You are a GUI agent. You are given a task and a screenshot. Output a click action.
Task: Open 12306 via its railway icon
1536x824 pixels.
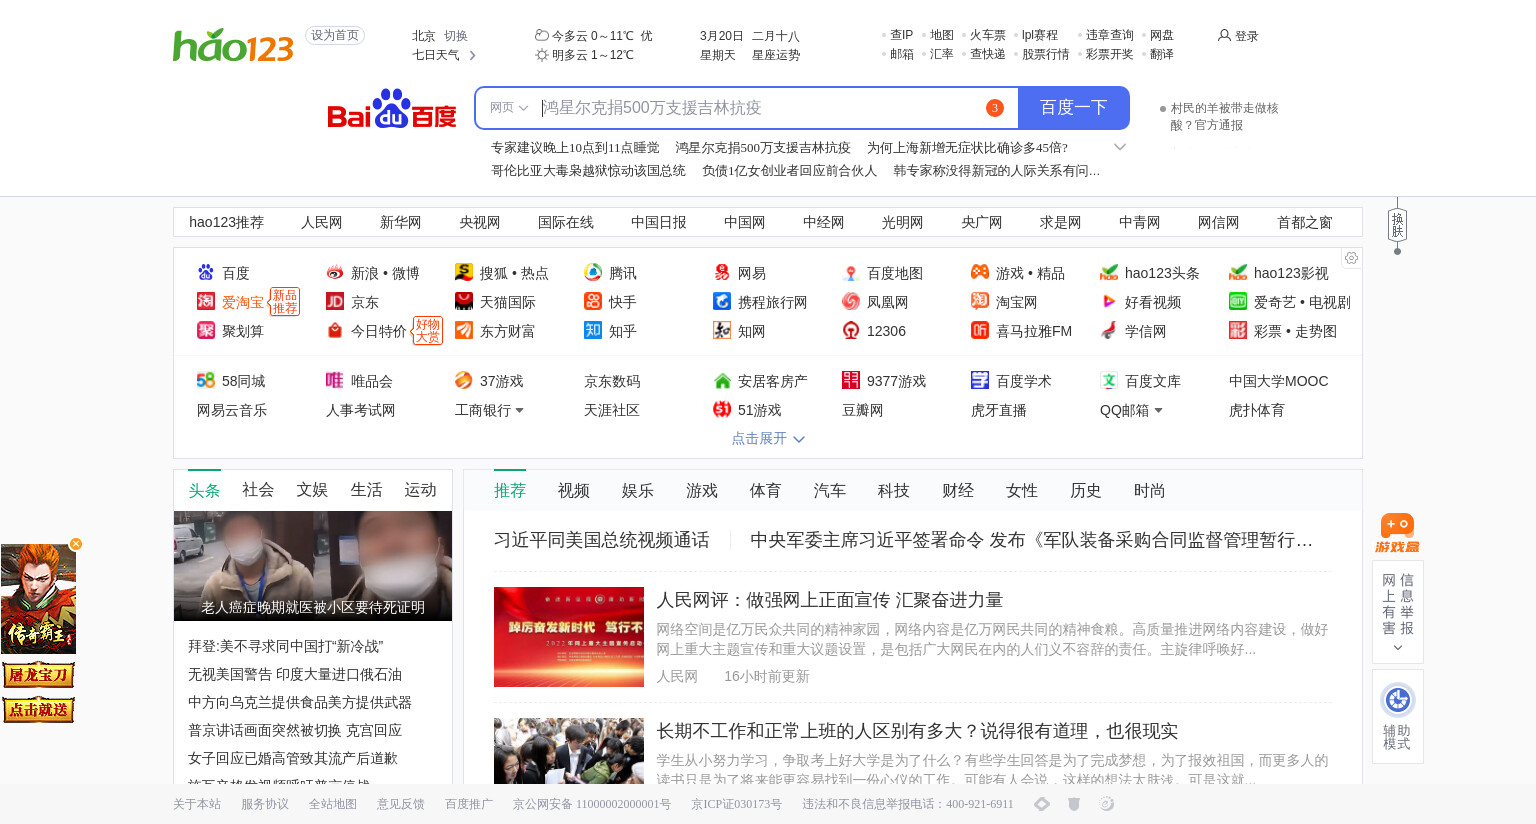851,330
